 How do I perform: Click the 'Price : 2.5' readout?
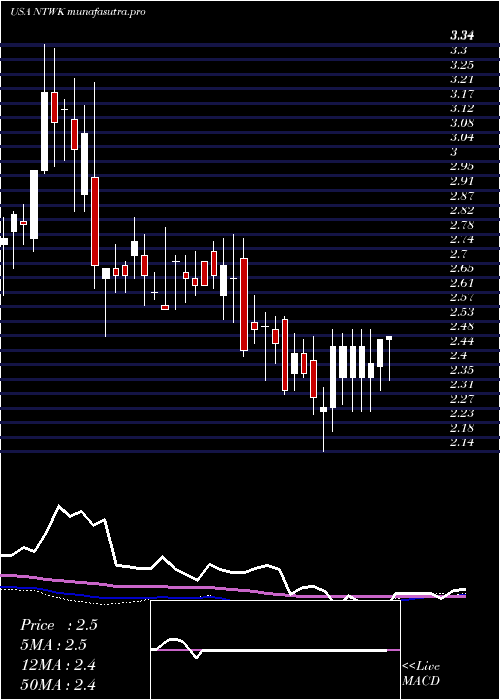58,625
